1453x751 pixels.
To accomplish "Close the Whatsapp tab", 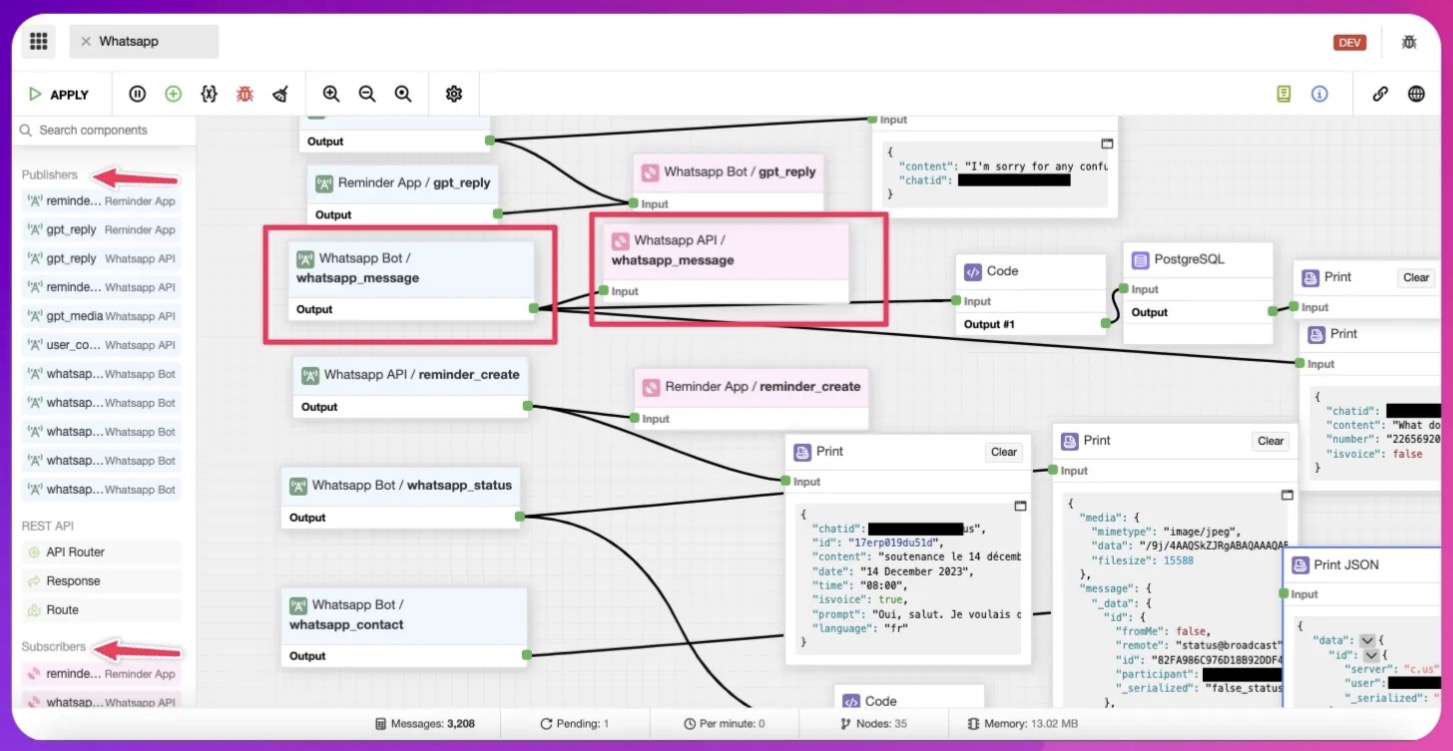I will [86, 42].
